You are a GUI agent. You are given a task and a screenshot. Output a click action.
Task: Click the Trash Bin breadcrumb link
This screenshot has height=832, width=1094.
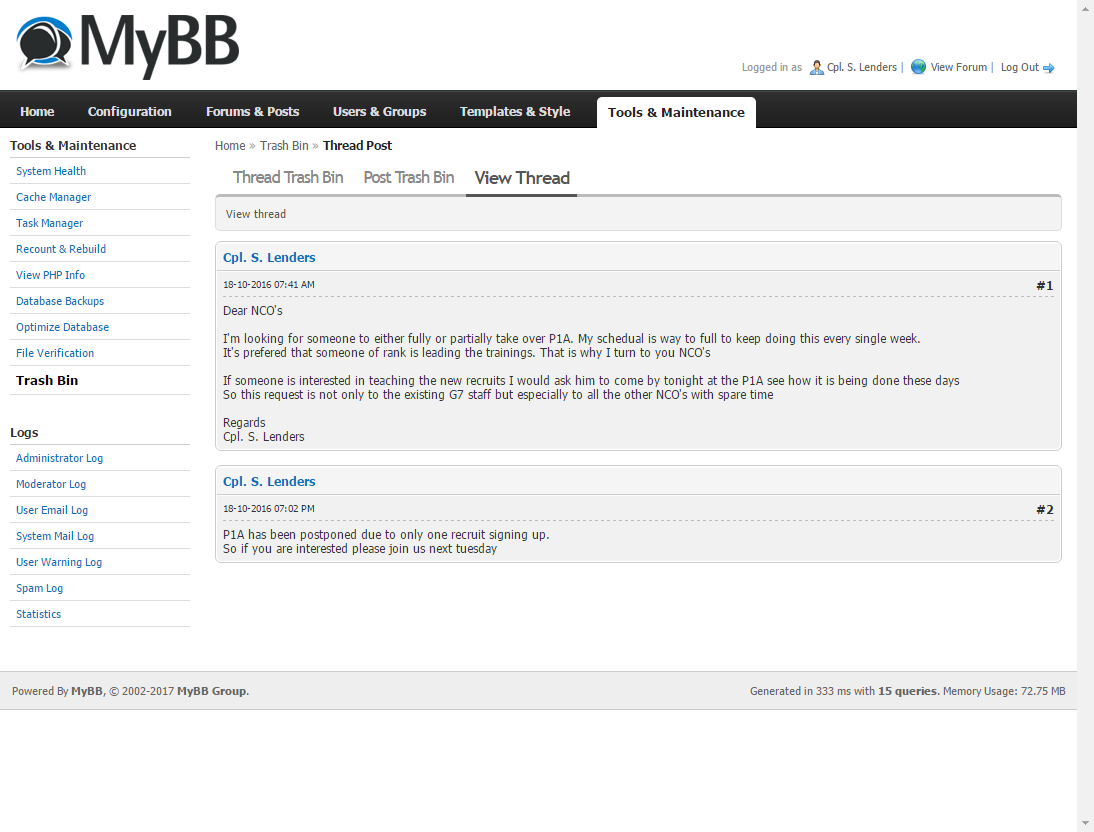pos(284,146)
